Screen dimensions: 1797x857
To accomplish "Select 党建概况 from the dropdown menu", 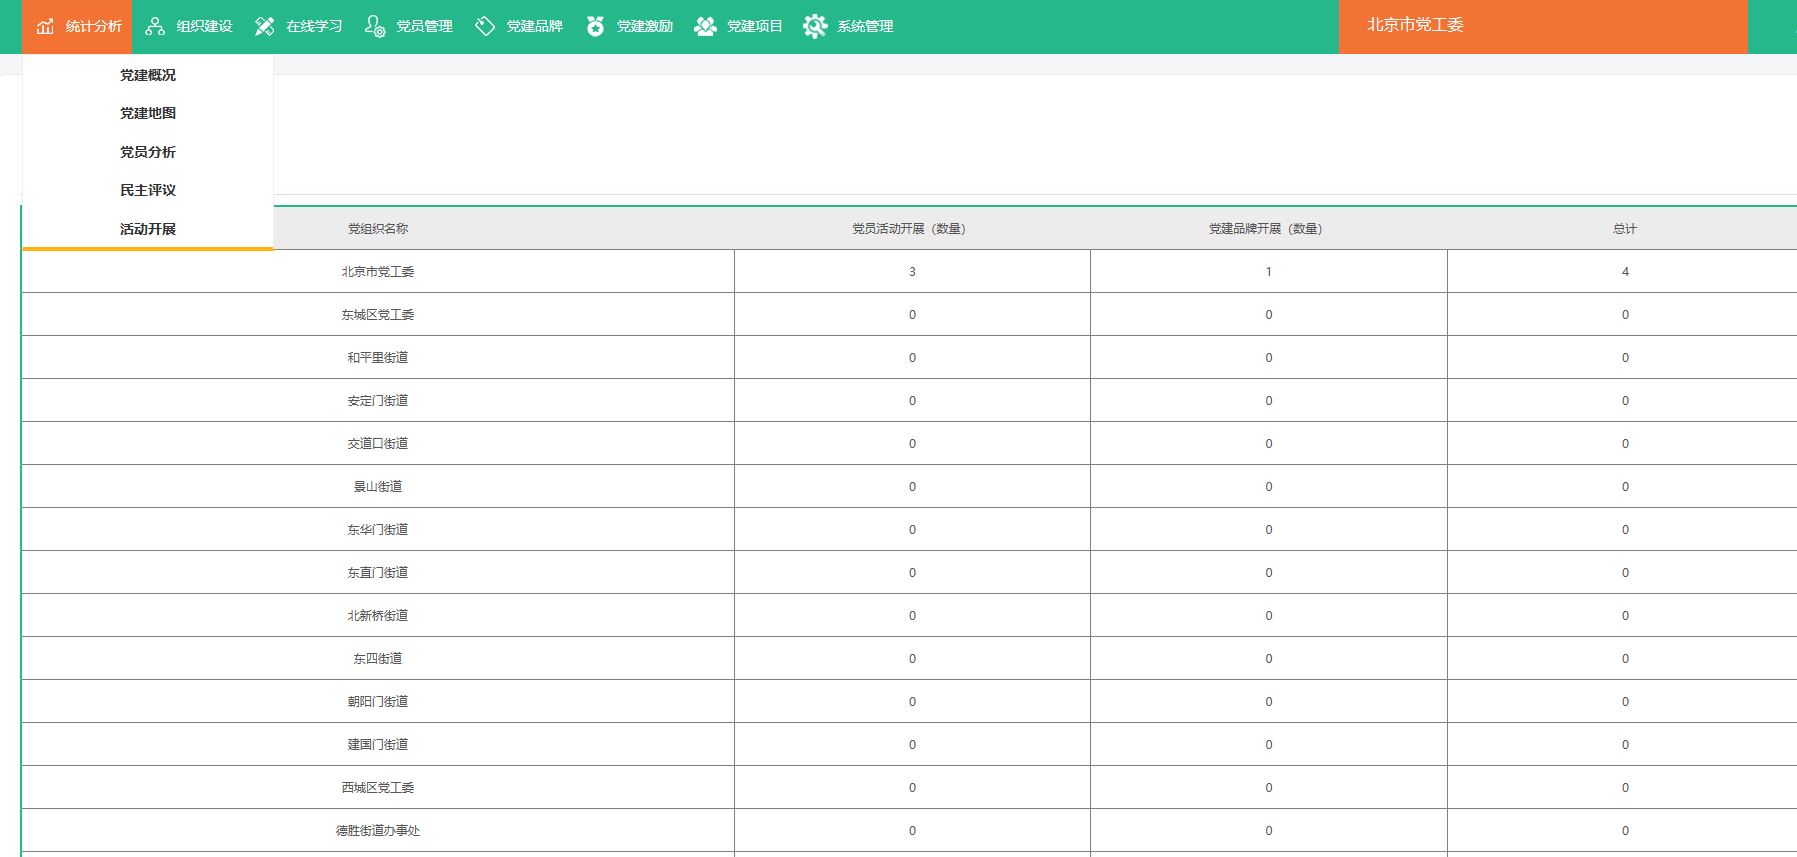I will [x=148, y=75].
